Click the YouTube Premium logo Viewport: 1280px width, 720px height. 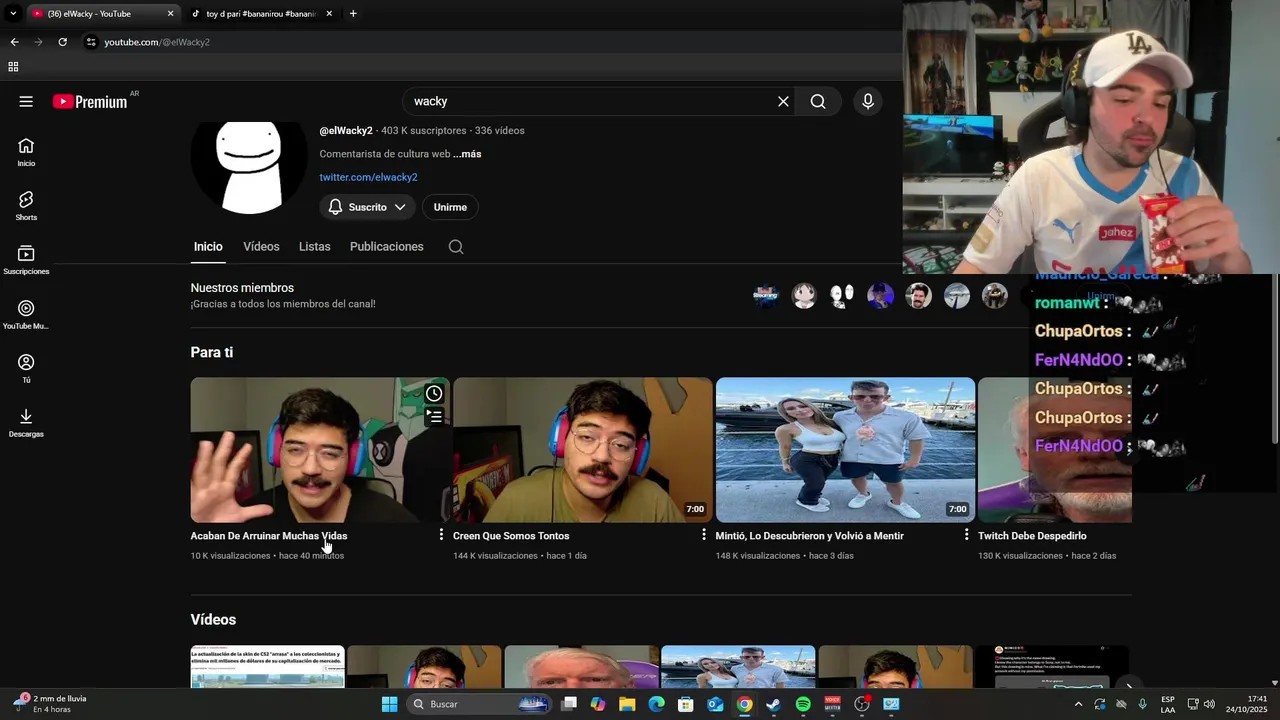point(90,101)
